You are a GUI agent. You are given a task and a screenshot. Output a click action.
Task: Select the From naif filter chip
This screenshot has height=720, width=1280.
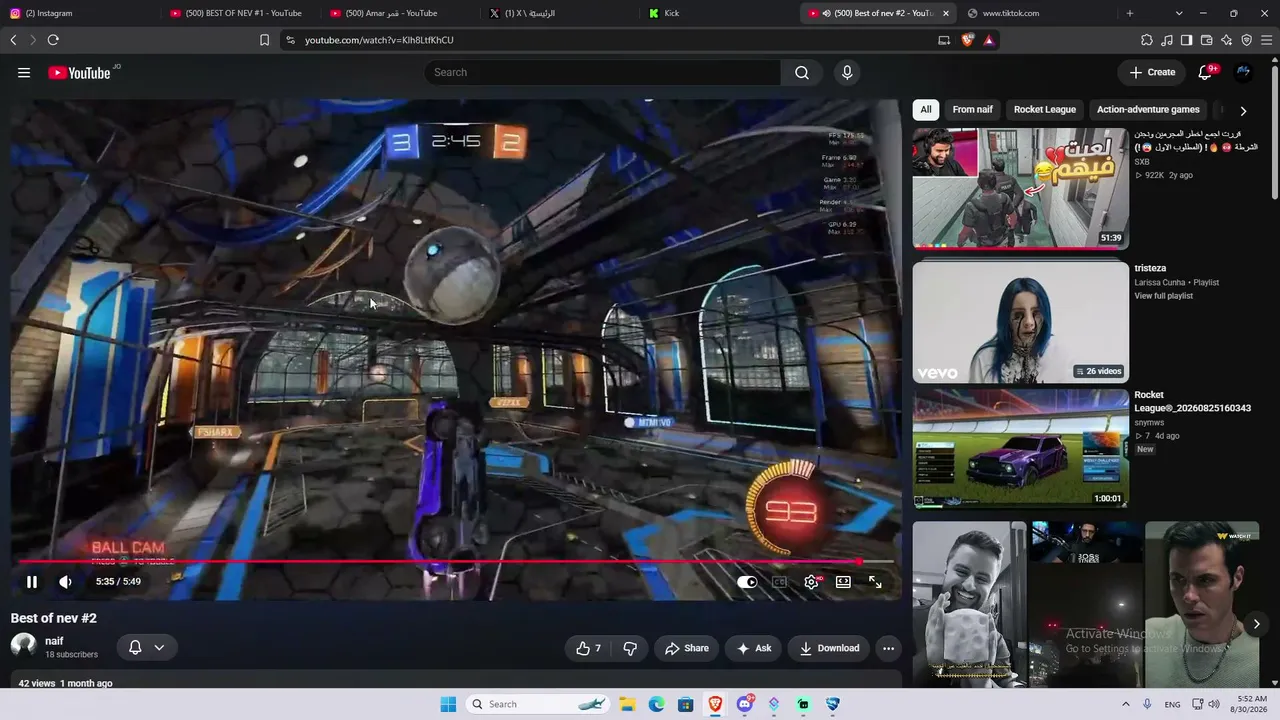coord(973,110)
